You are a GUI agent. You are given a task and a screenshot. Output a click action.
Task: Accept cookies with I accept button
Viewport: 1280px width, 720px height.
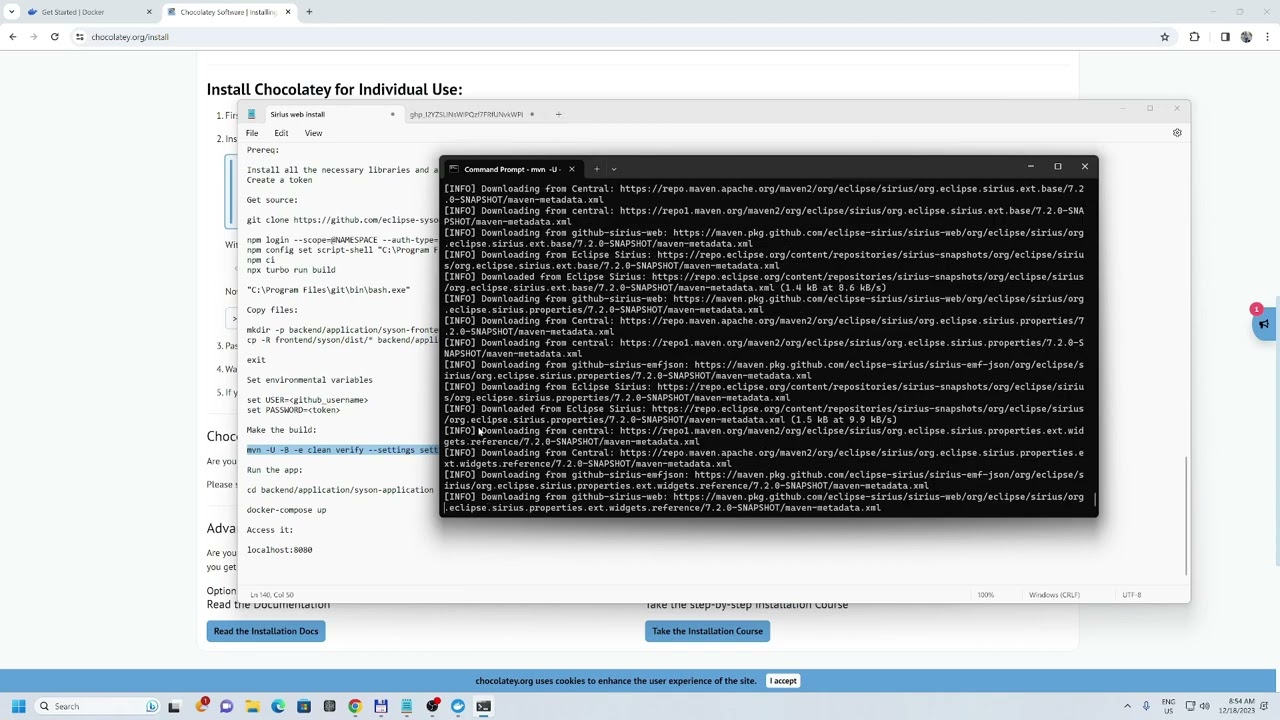tap(783, 681)
